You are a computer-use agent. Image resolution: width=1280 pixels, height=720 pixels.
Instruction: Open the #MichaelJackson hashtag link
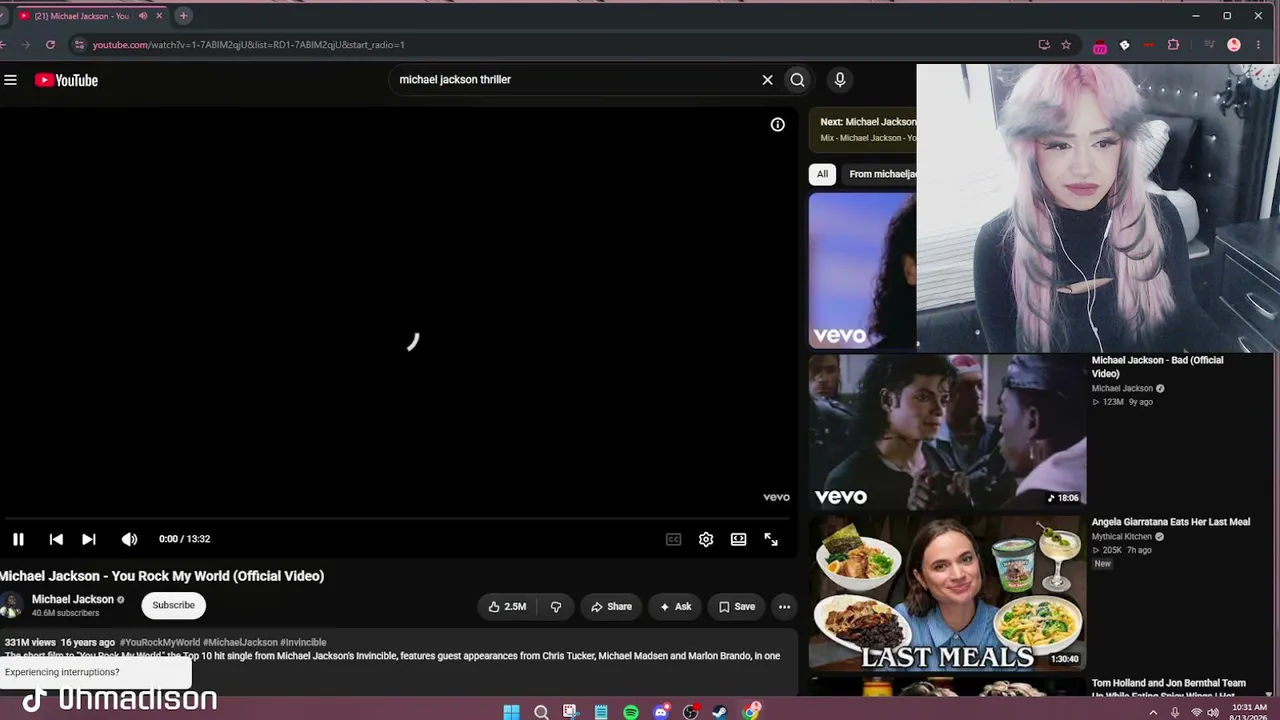[x=240, y=642]
